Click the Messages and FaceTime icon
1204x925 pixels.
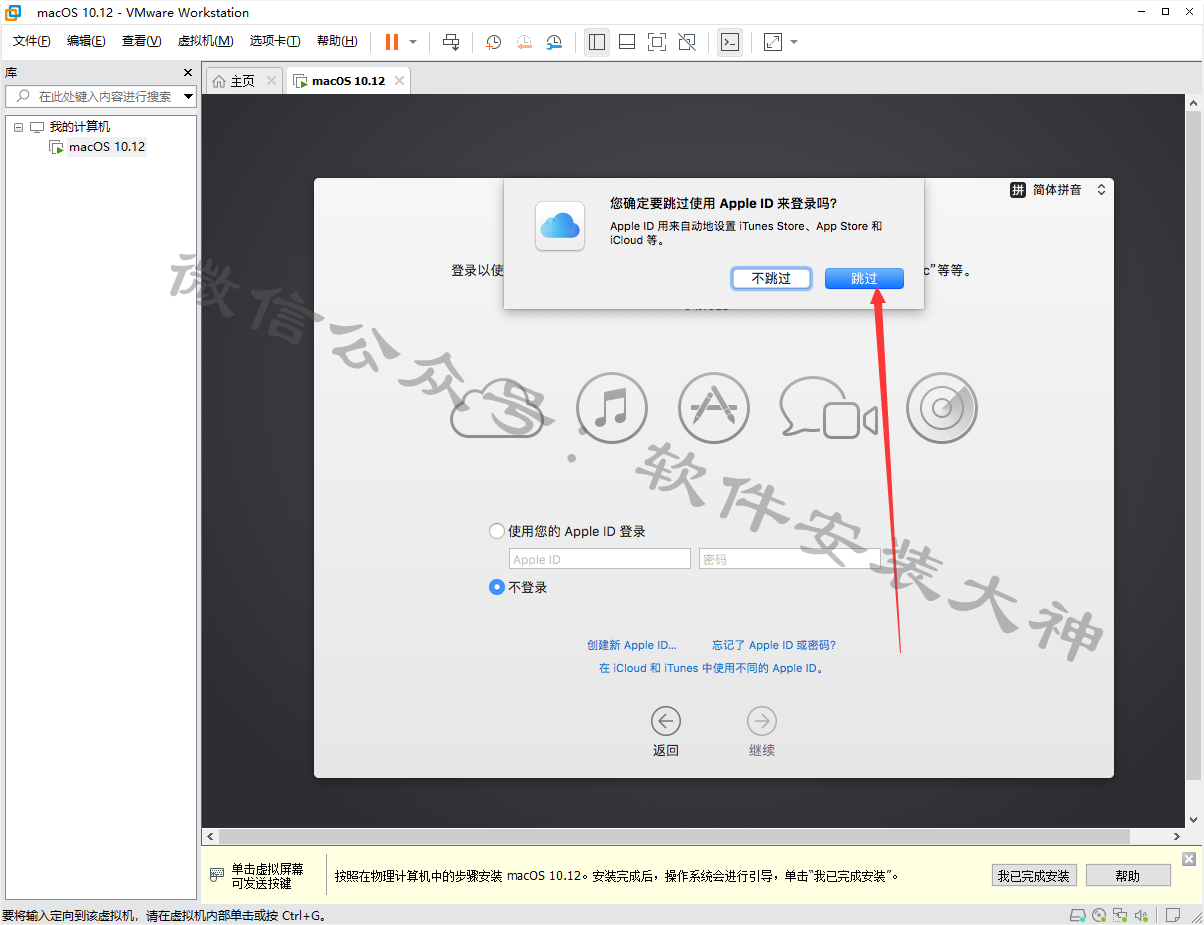829,409
